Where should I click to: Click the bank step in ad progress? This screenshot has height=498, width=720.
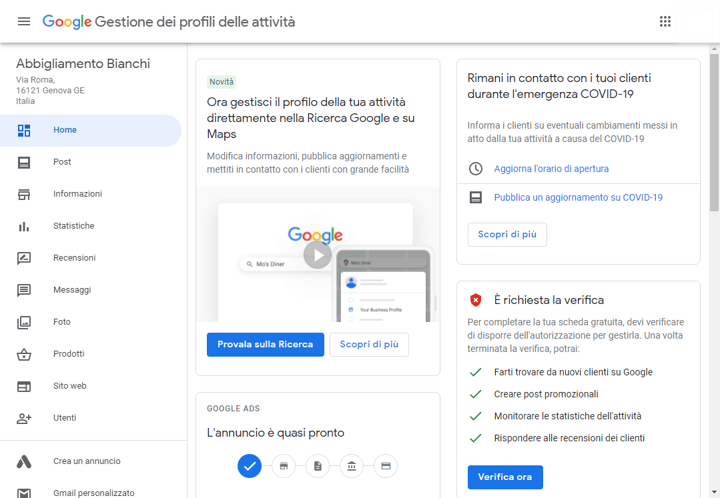tap(352, 466)
